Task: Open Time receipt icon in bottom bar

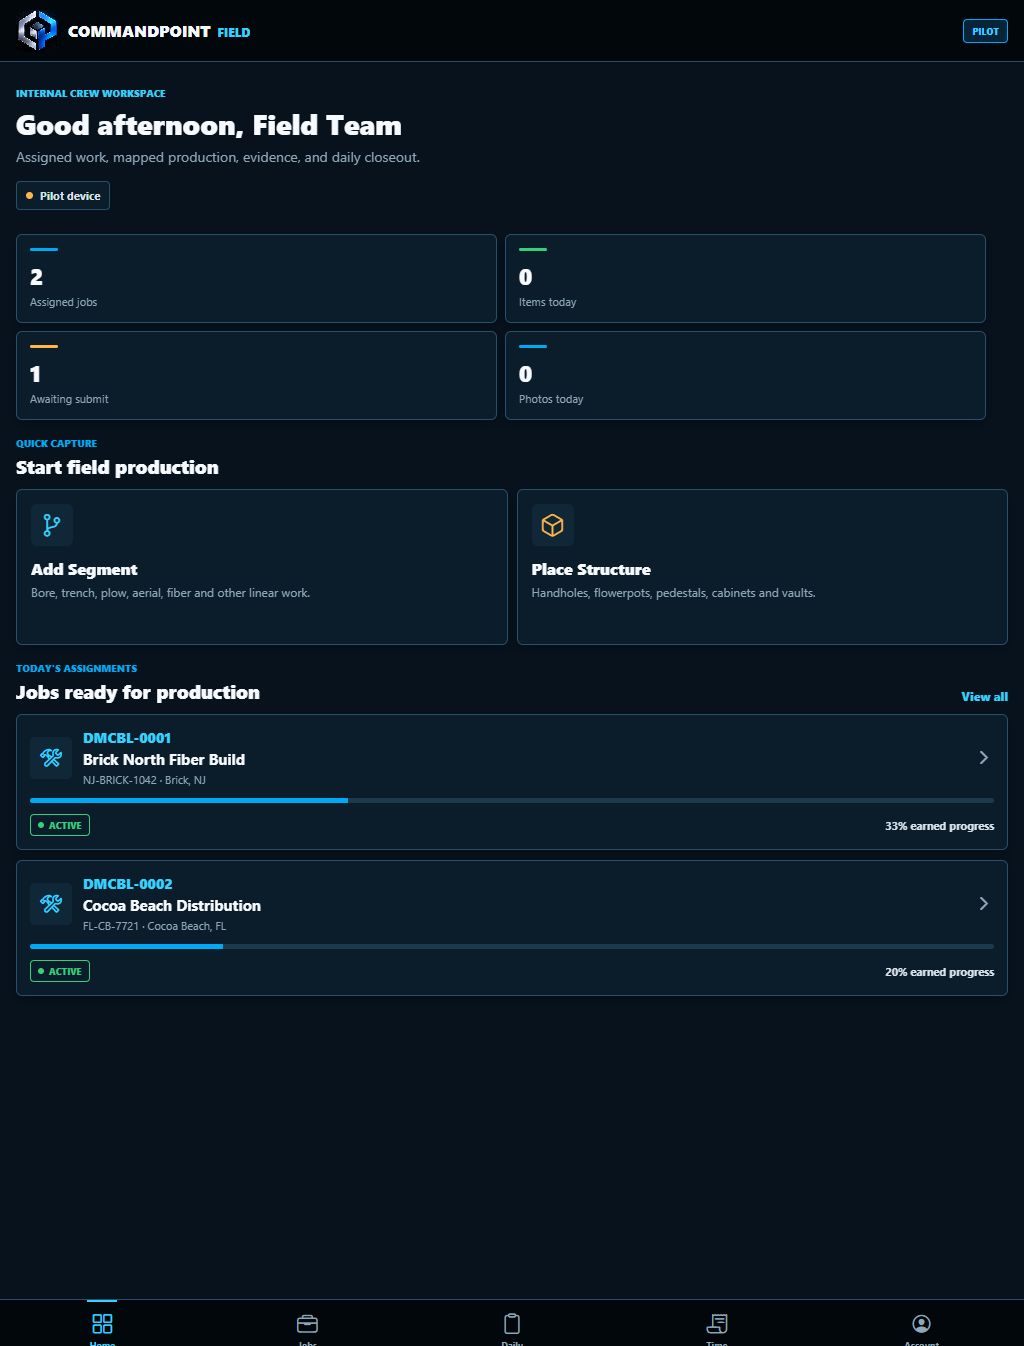Action: (x=717, y=1323)
